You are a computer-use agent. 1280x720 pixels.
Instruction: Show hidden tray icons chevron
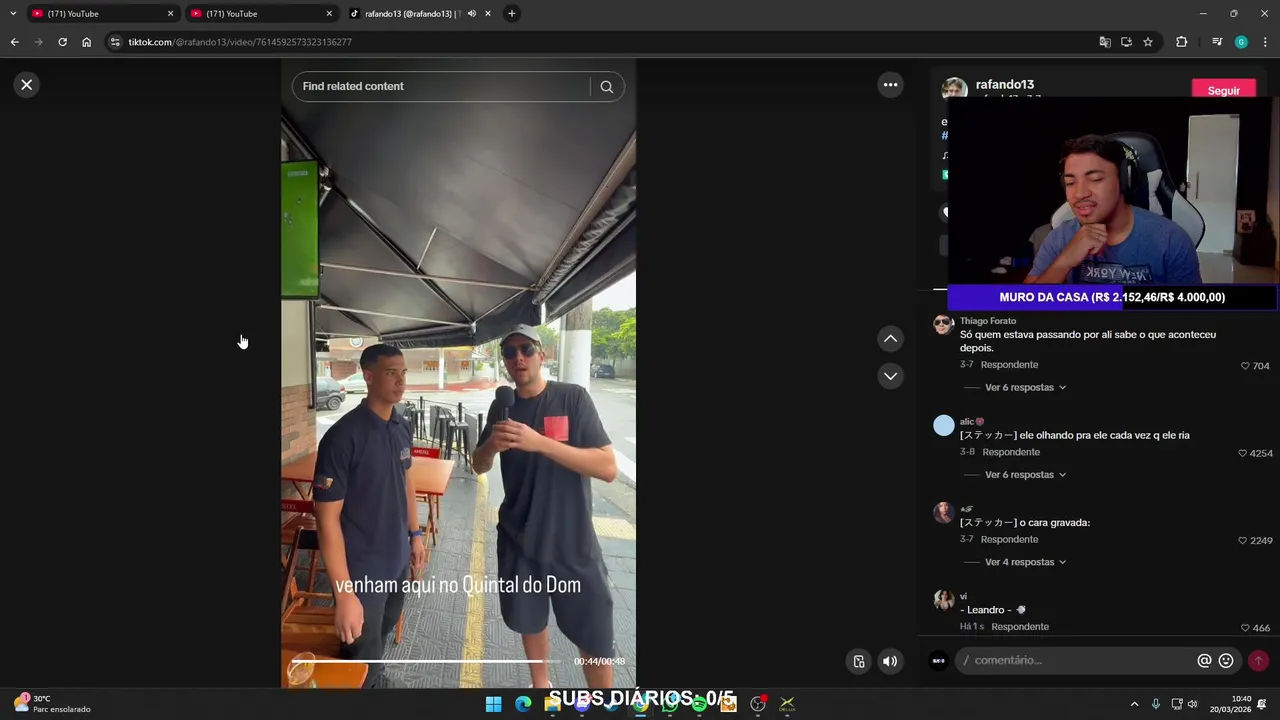pos(1134,704)
